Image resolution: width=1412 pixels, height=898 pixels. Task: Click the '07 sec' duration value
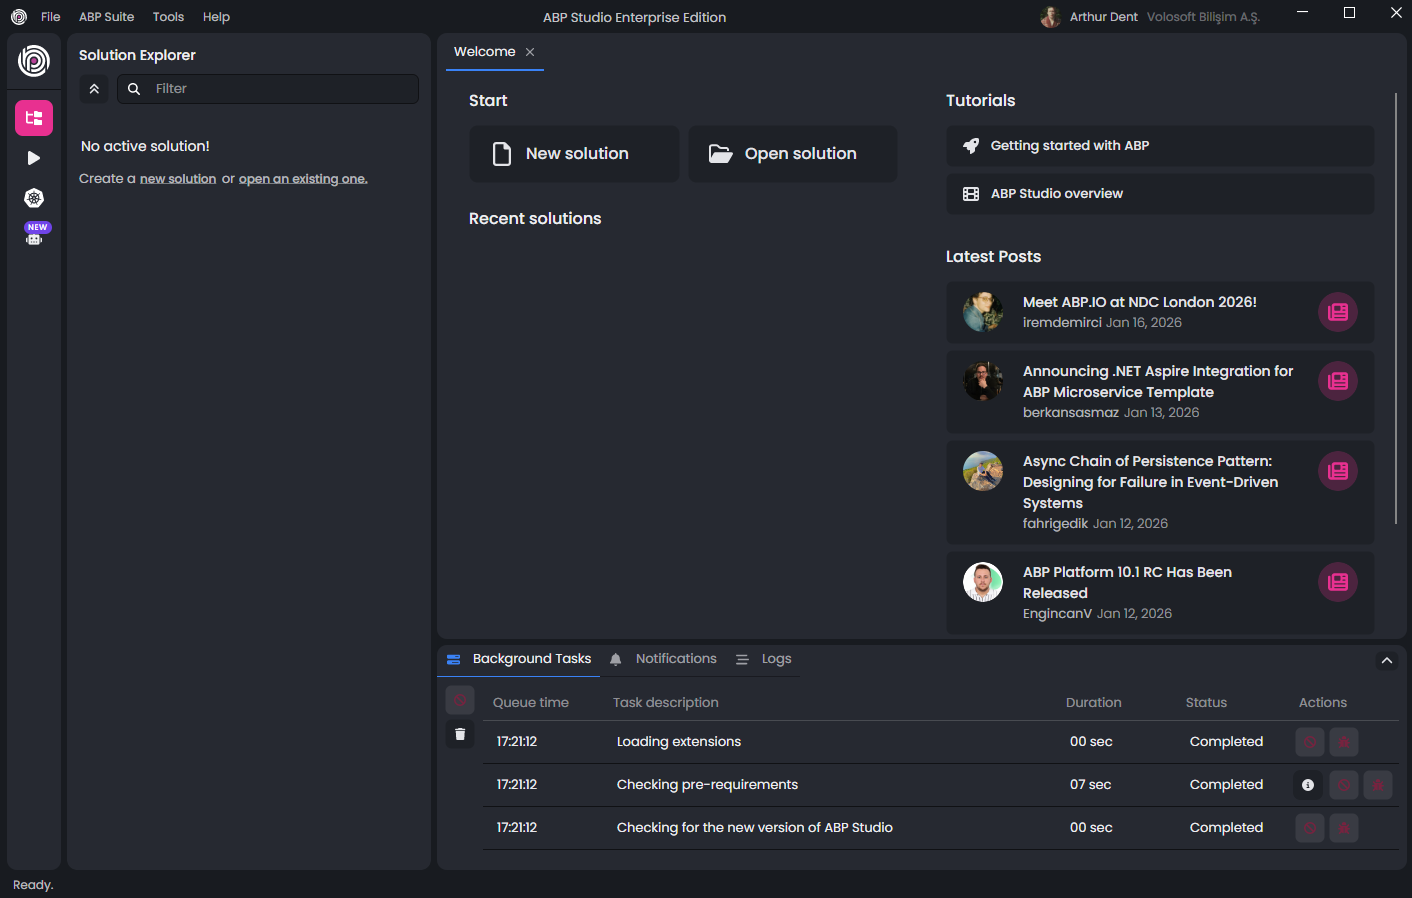pos(1091,785)
